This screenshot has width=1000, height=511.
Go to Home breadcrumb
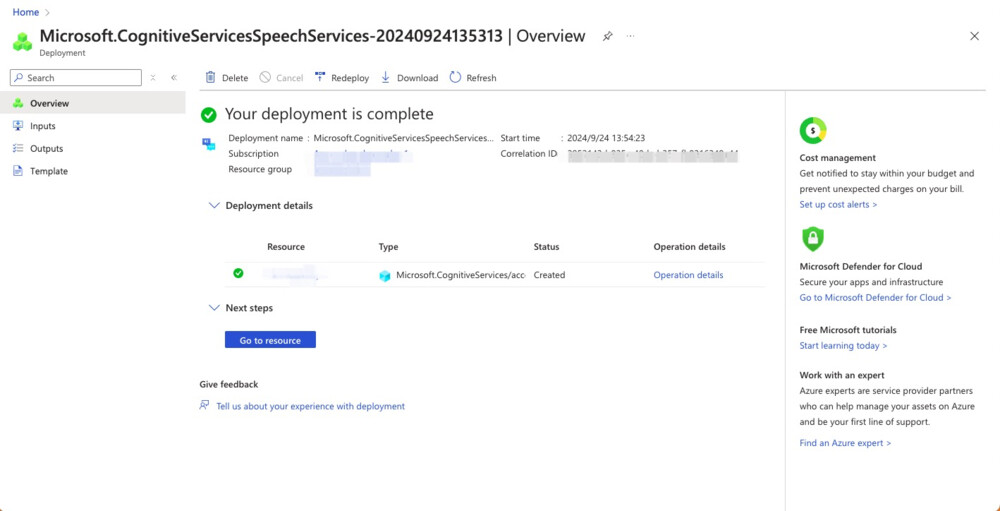(x=26, y=11)
